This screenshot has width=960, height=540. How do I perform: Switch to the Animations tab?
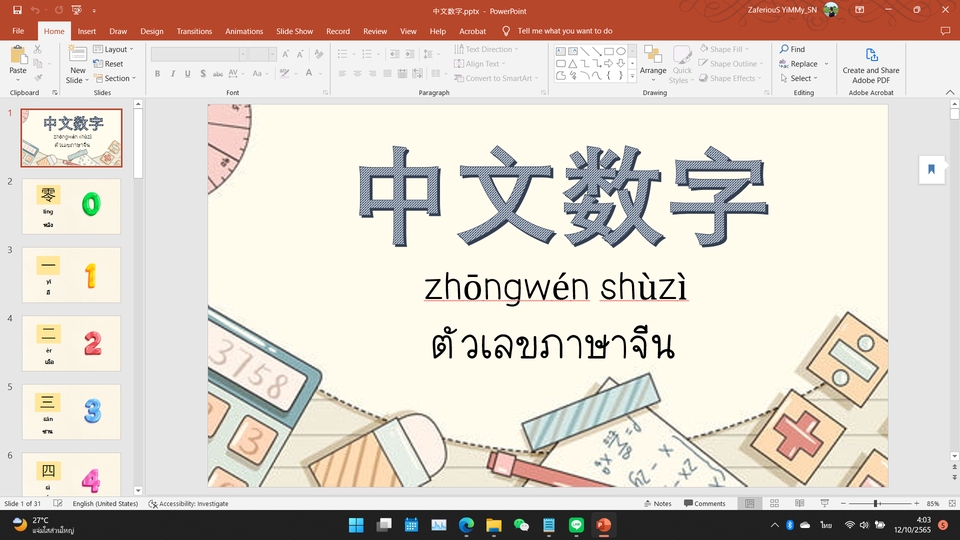coord(244,31)
